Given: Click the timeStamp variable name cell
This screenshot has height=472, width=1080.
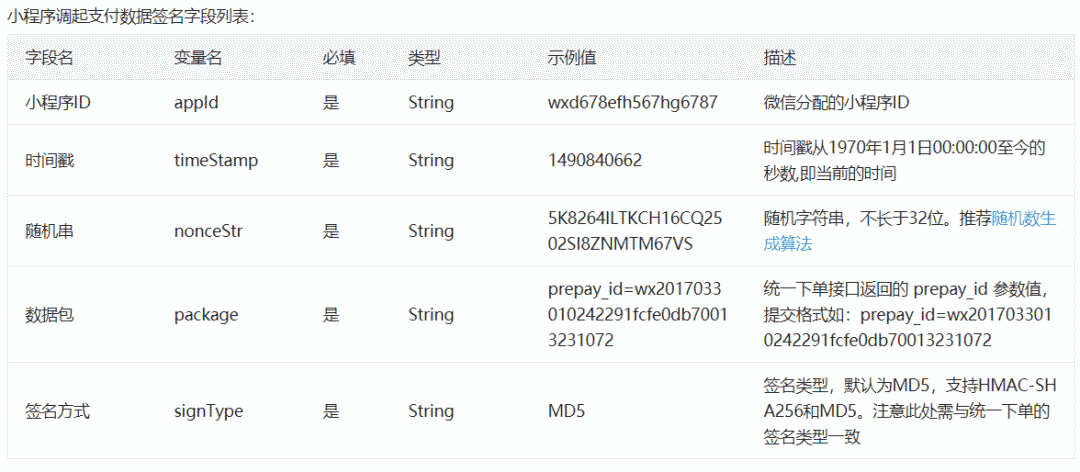Looking at the screenshot, I should click(216, 160).
